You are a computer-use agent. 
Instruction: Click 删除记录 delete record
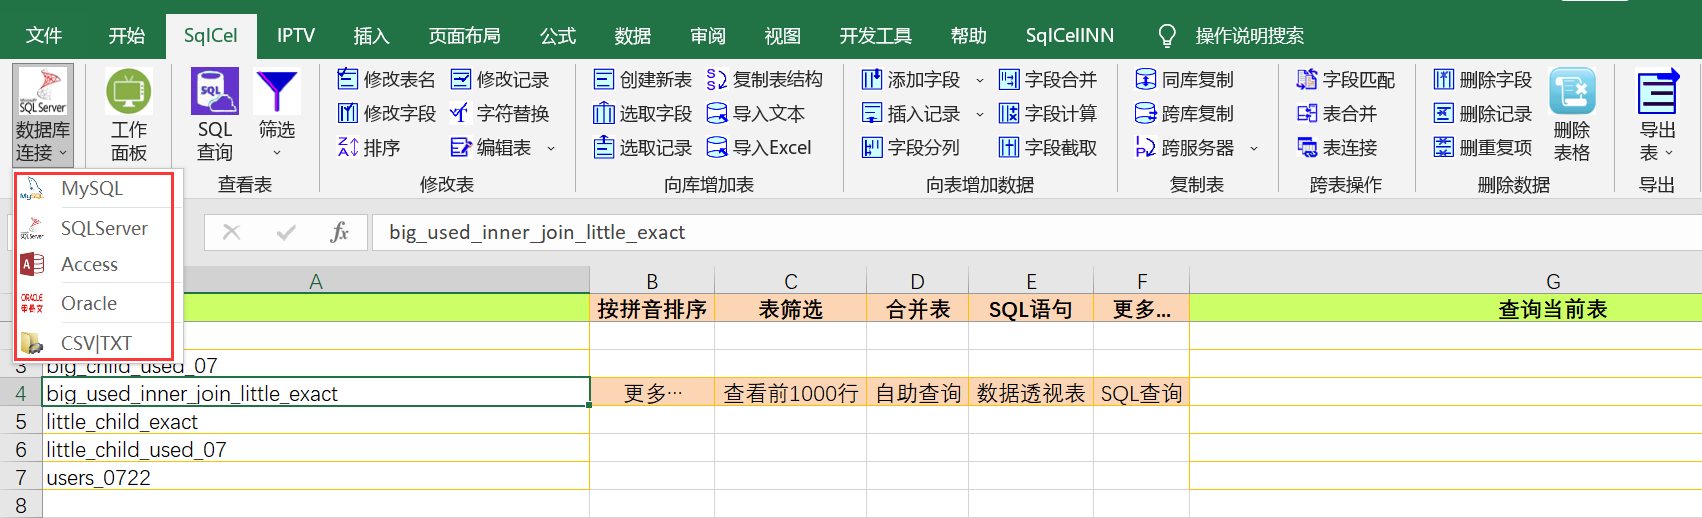[1483, 113]
